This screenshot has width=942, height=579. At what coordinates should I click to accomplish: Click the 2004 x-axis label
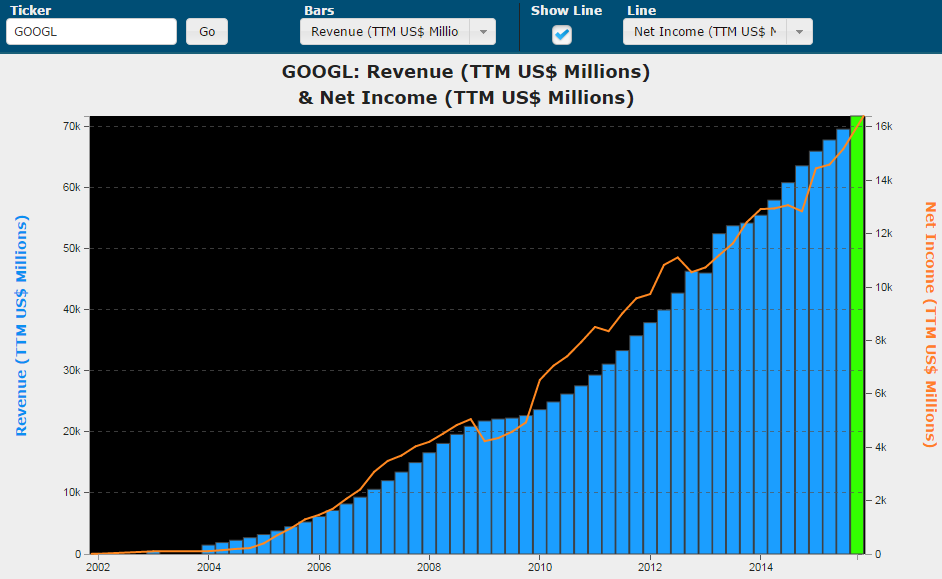pos(208,567)
